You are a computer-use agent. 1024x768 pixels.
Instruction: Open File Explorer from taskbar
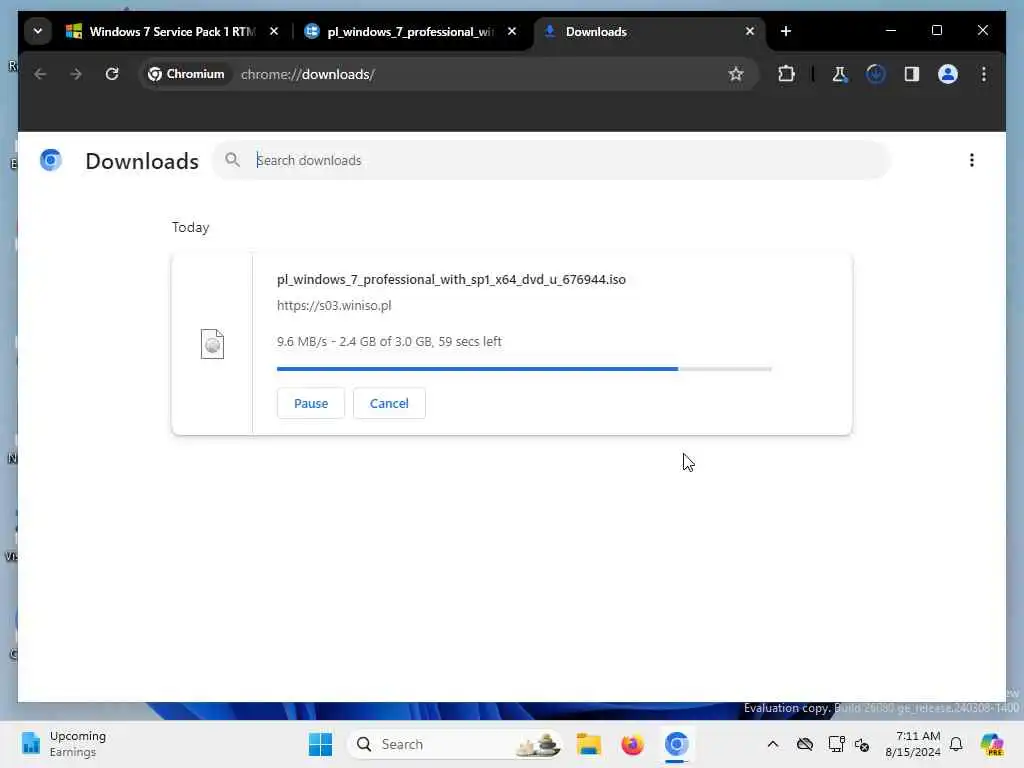(x=588, y=744)
